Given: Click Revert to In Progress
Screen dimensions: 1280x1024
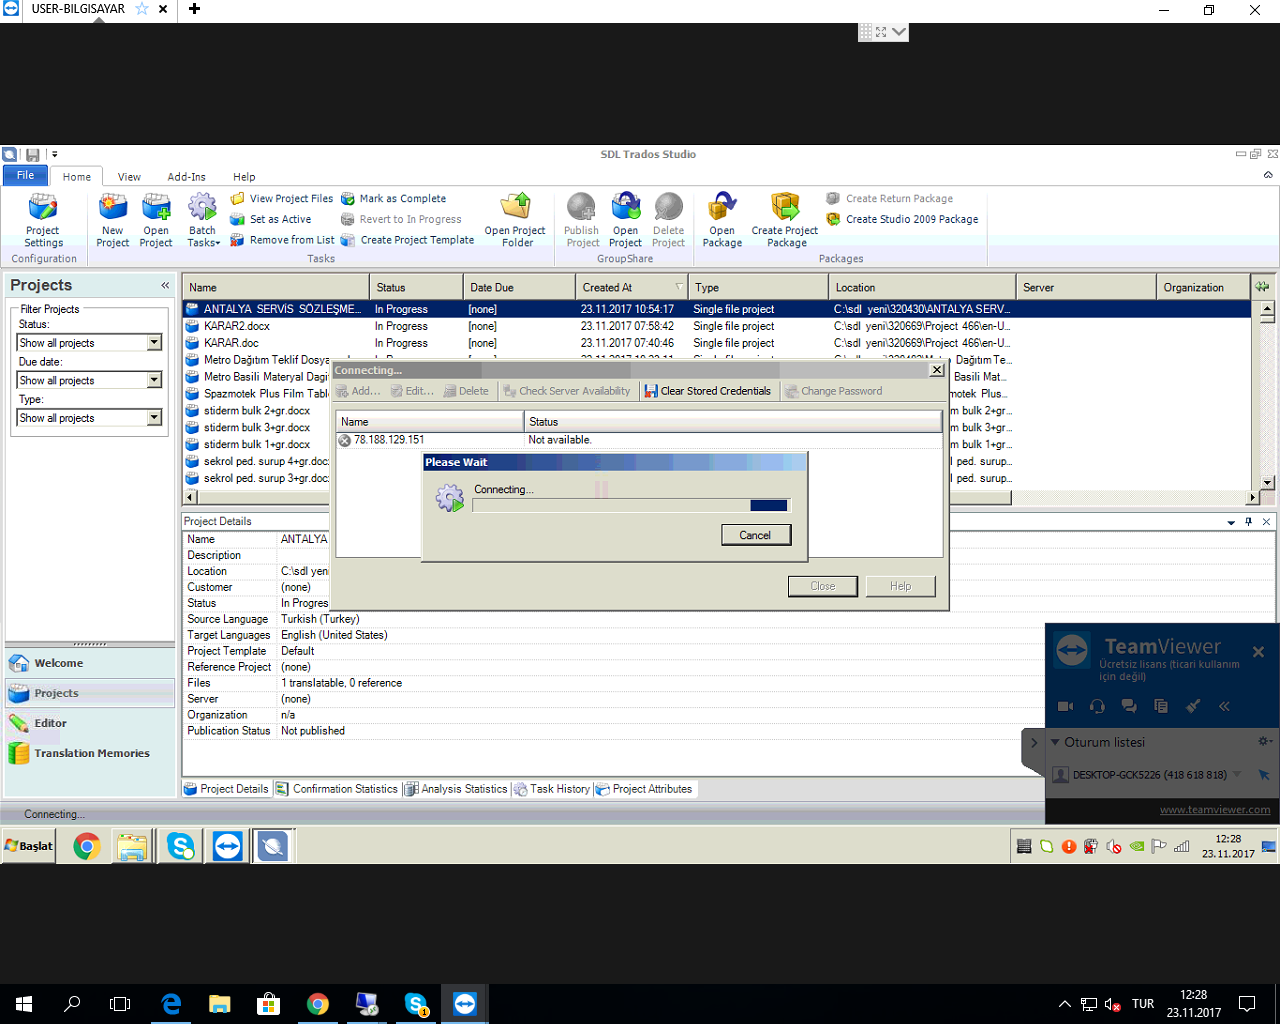Looking at the screenshot, I should (401, 219).
